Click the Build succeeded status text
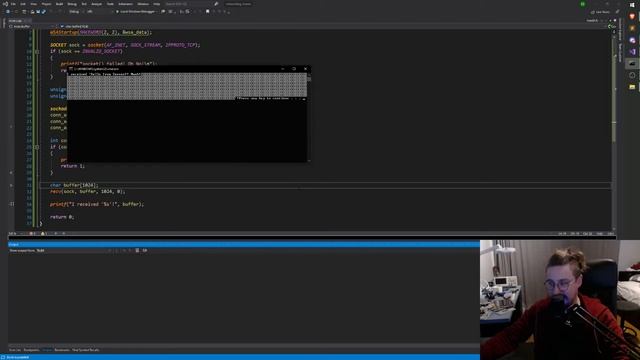This screenshot has height=360, width=640. pos(18,358)
